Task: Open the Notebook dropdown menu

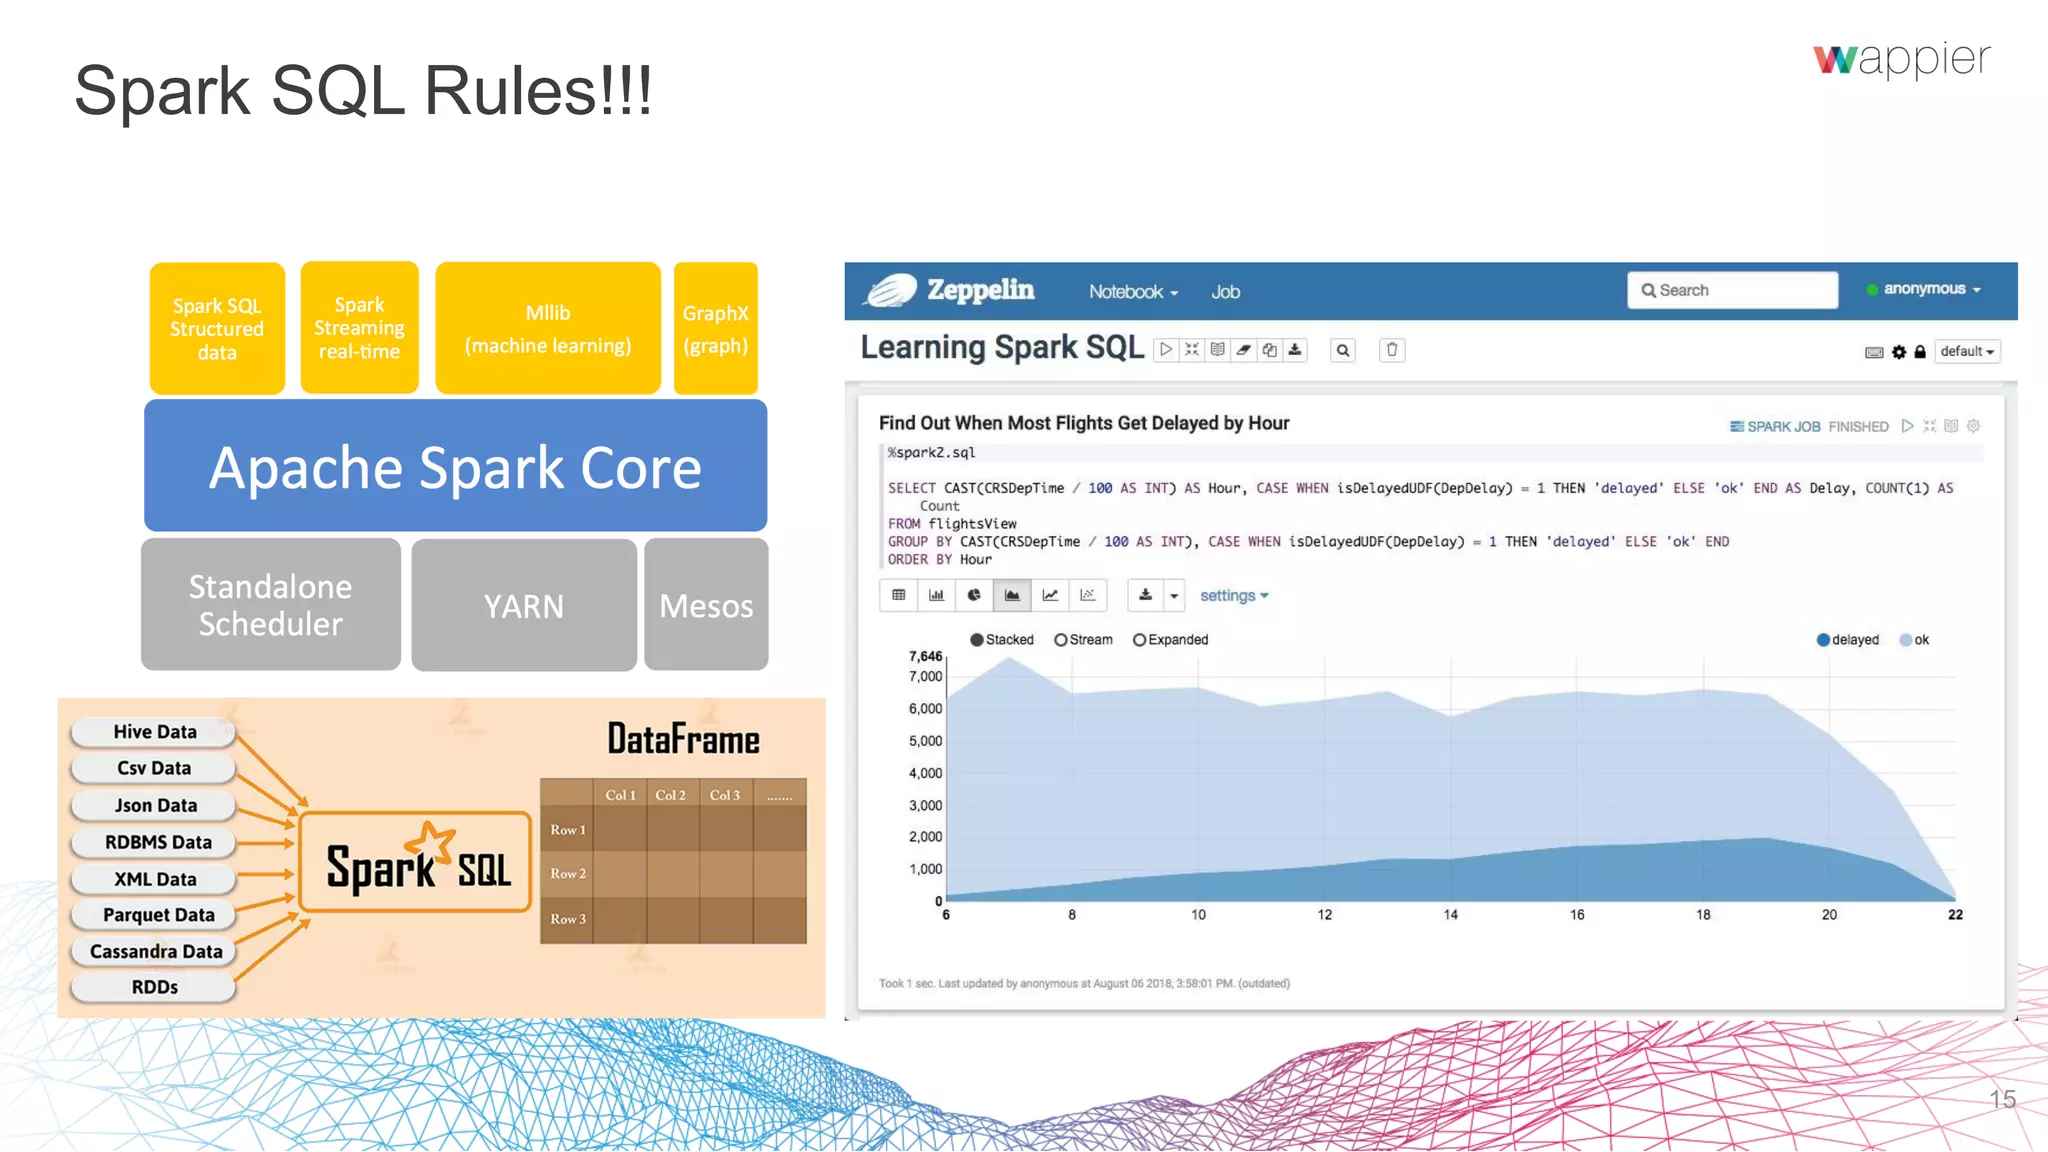Action: (1133, 292)
